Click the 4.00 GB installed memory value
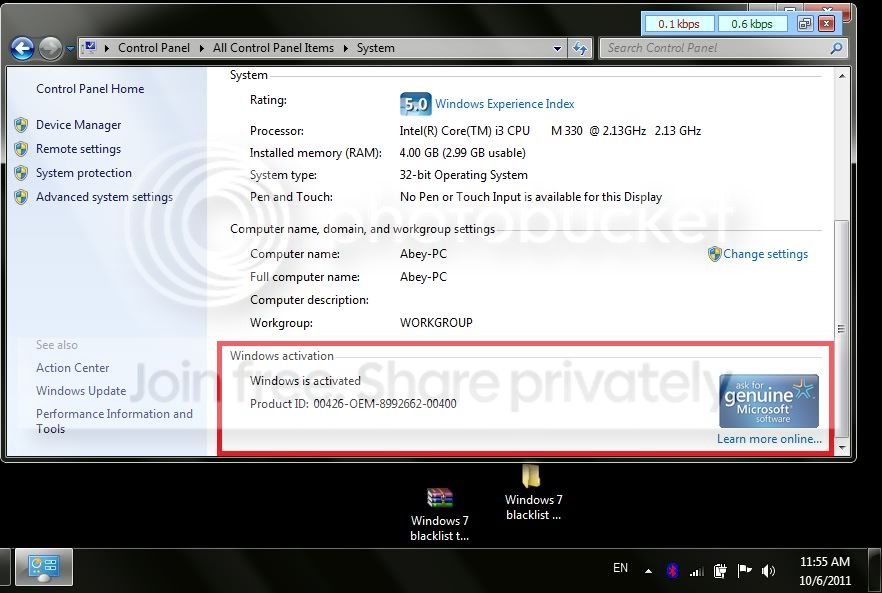 (462, 153)
